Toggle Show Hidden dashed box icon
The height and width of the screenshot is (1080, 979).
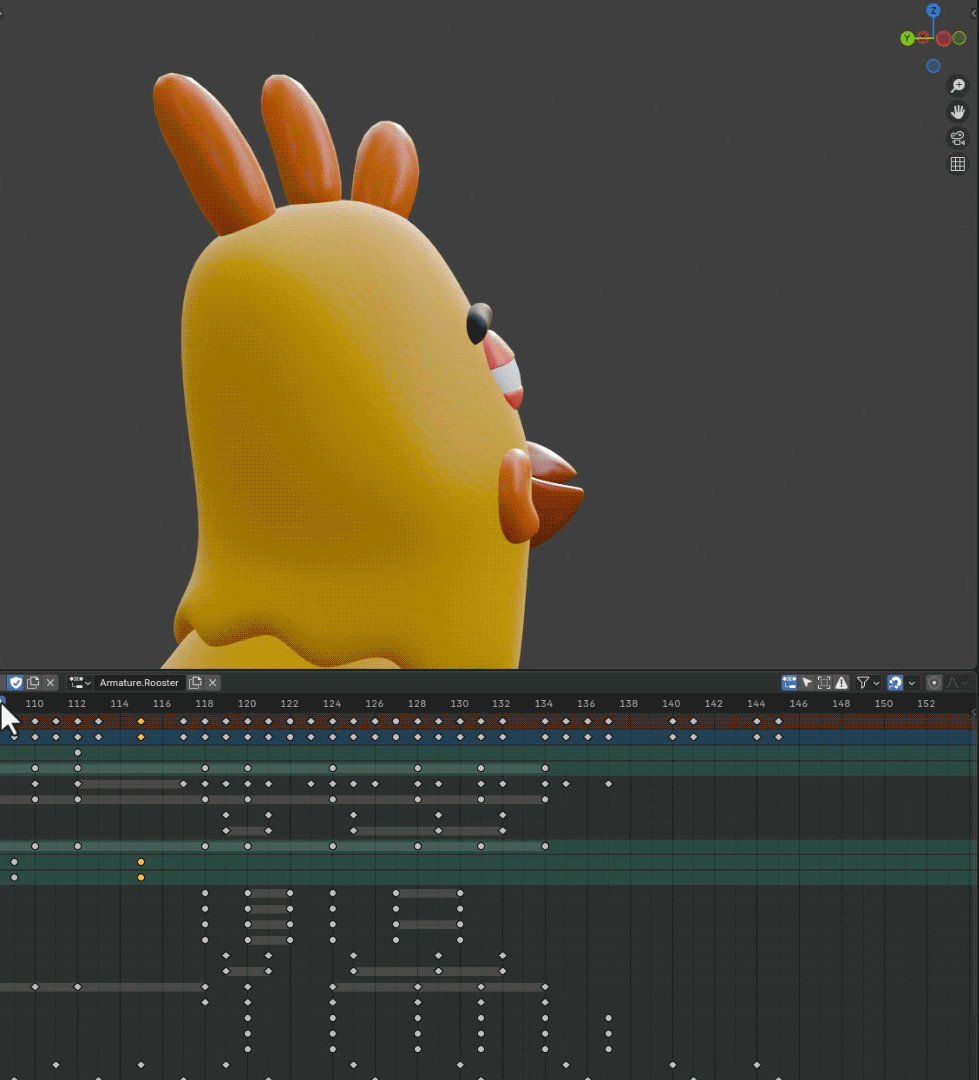click(824, 683)
